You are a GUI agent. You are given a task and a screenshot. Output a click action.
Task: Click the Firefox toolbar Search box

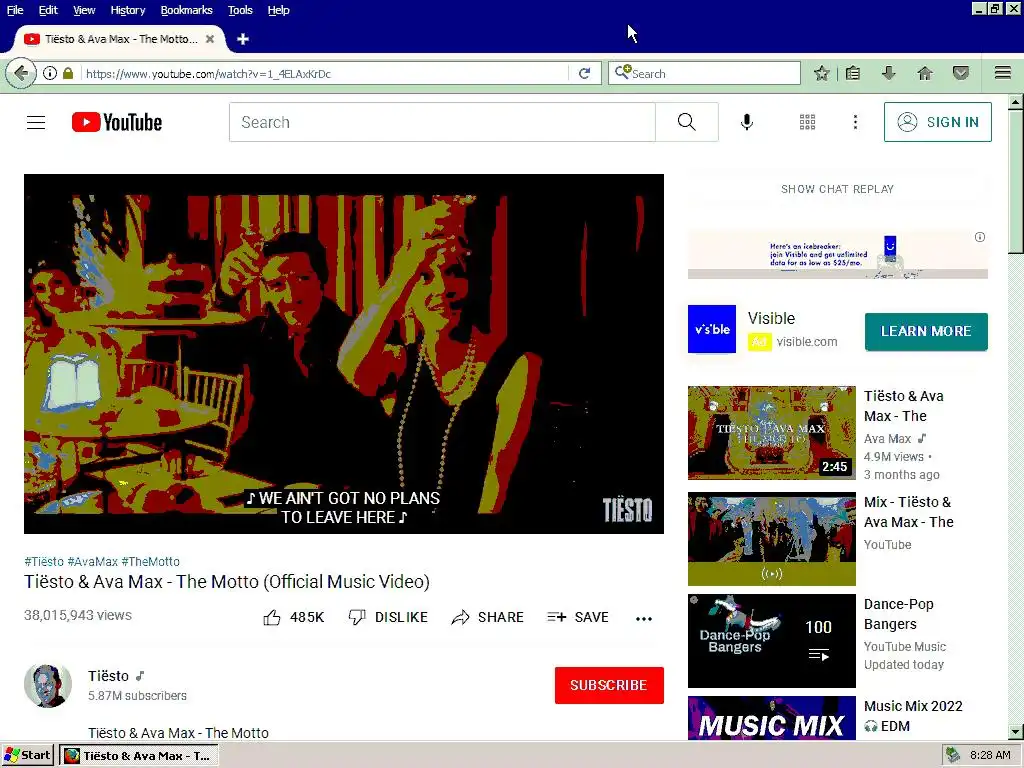[704, 73]
